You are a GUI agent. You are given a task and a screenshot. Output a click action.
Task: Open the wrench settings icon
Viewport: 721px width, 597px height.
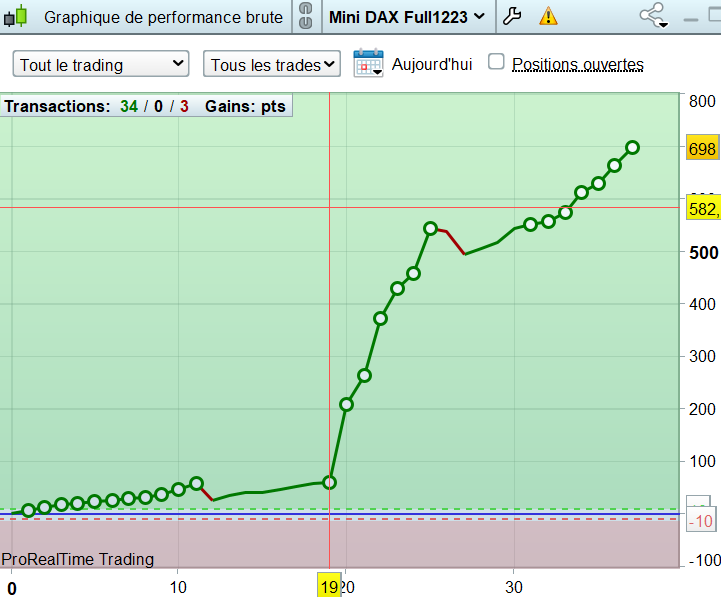point(512,17)
